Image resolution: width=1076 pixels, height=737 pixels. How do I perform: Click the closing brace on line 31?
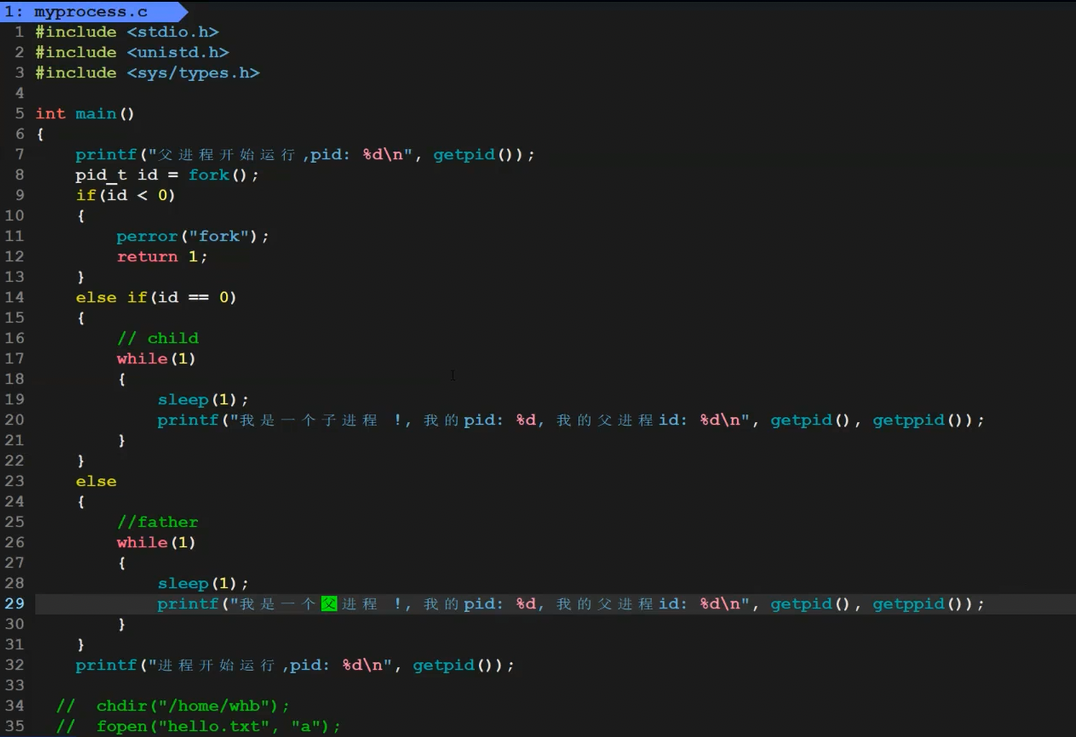coord(81,645)
